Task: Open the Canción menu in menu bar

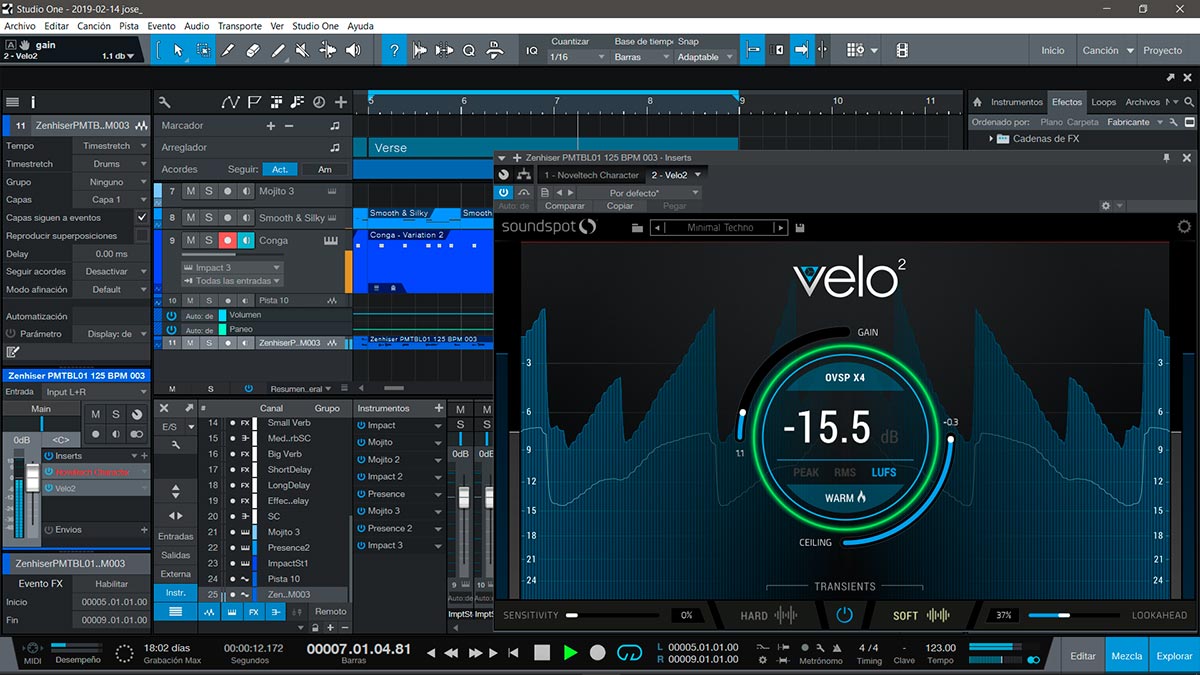Action: click(x=94, y=26)
